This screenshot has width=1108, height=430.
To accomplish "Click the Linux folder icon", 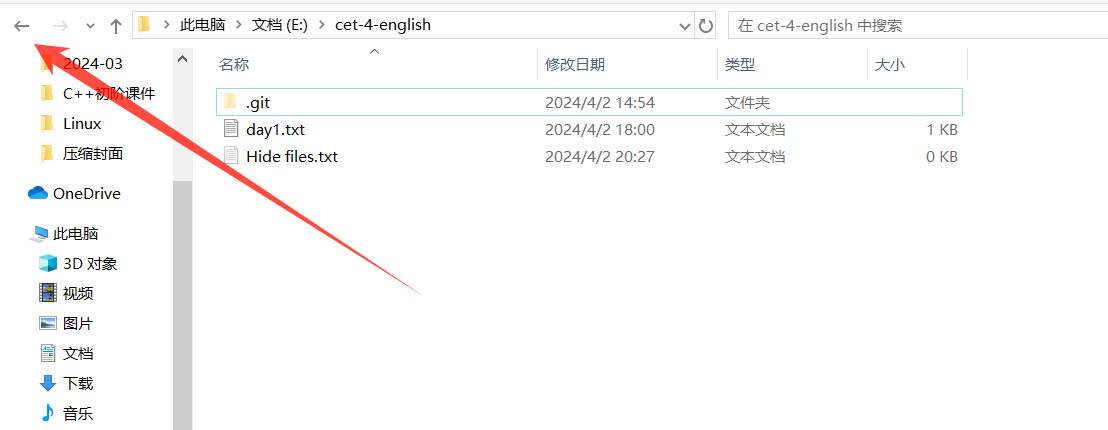I will [x=47, y=124].
